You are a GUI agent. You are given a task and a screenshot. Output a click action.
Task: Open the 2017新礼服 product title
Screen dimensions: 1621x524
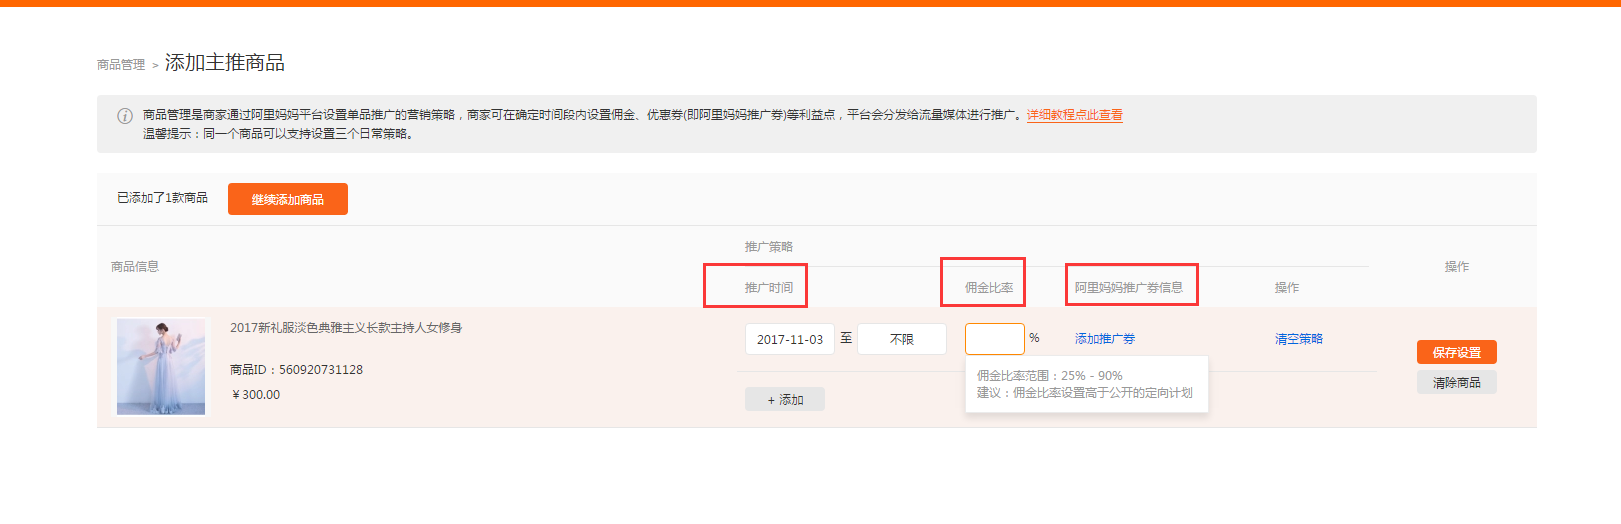tap(346, 328)
